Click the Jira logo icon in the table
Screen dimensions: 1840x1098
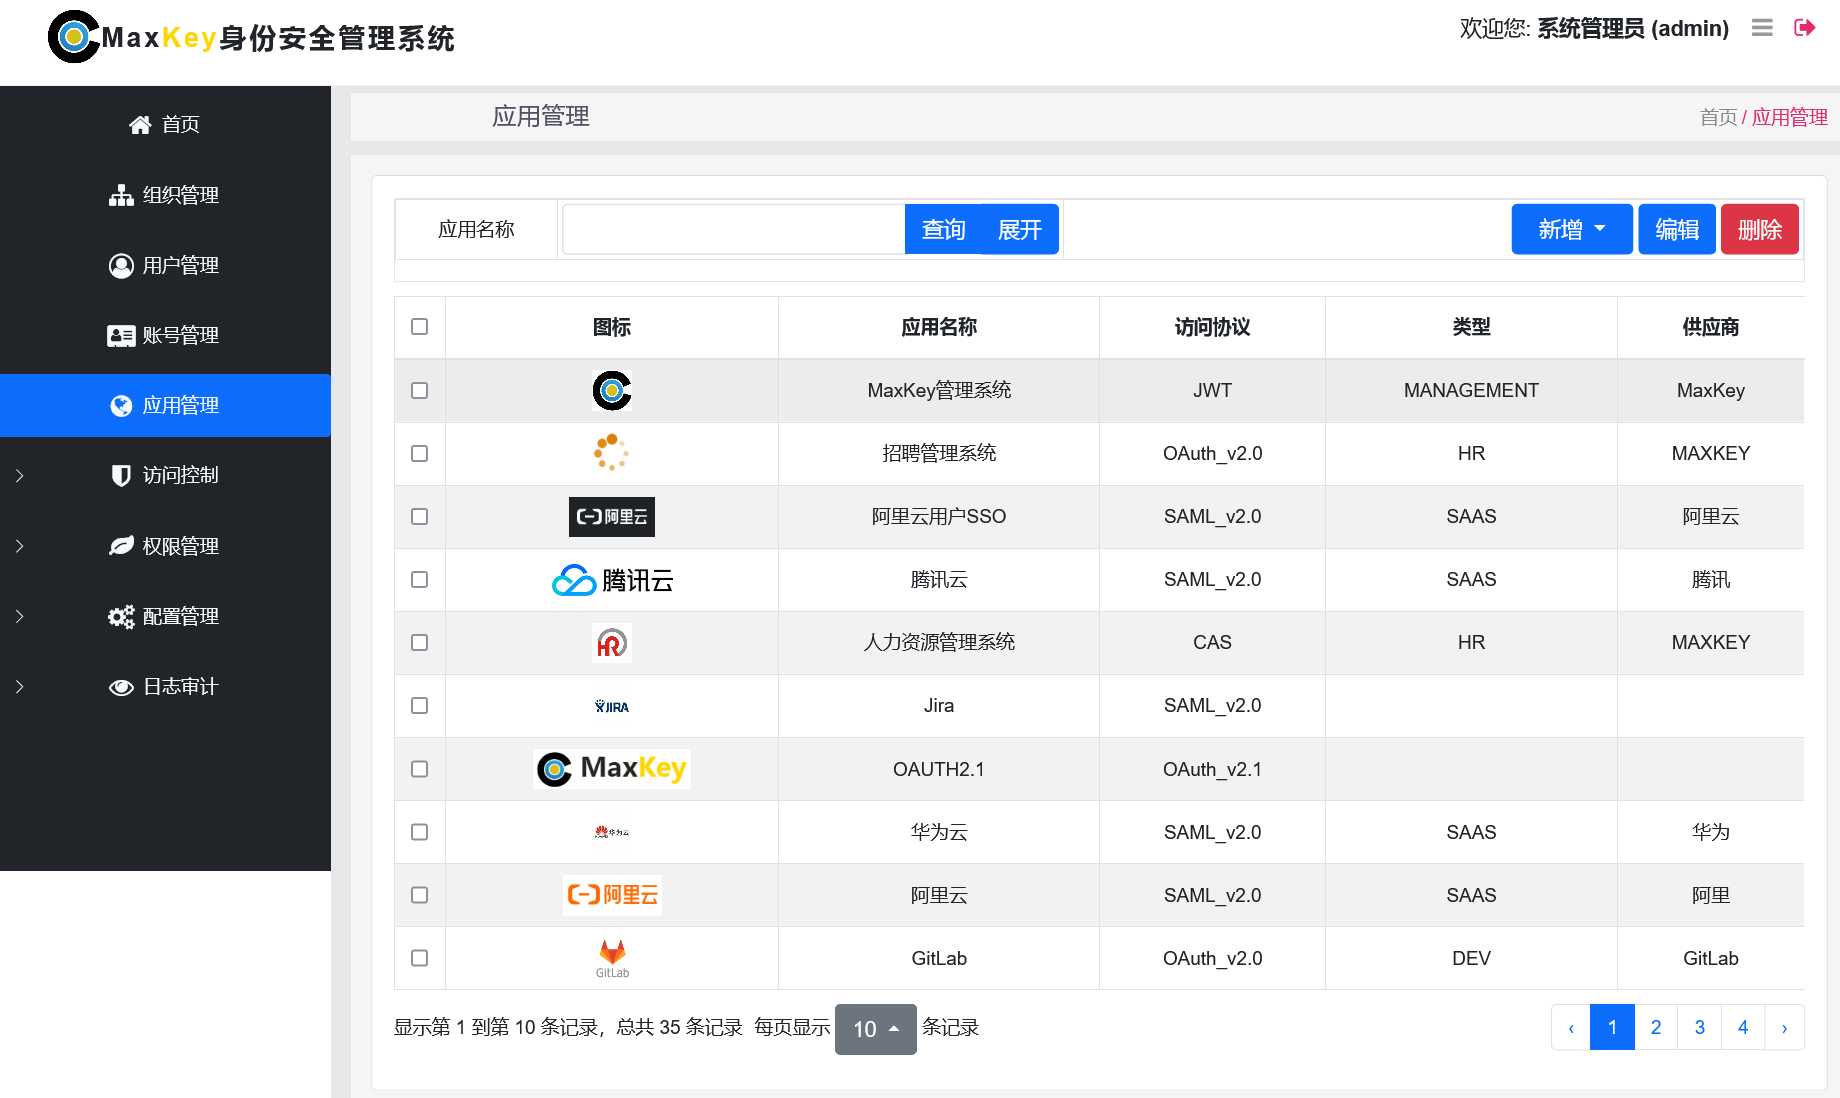click(612, 706)
